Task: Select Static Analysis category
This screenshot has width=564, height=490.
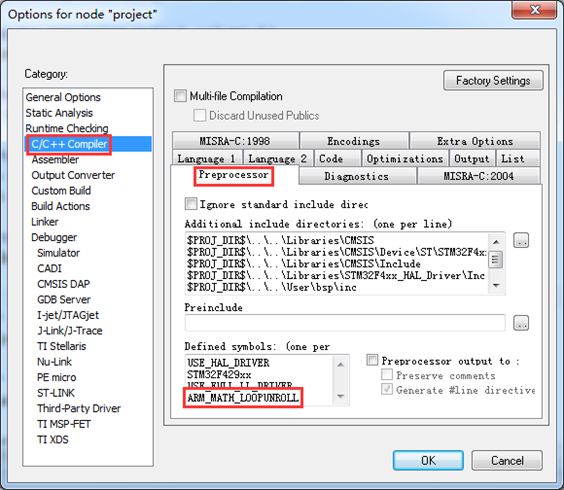Action: [x=59, y=113]
